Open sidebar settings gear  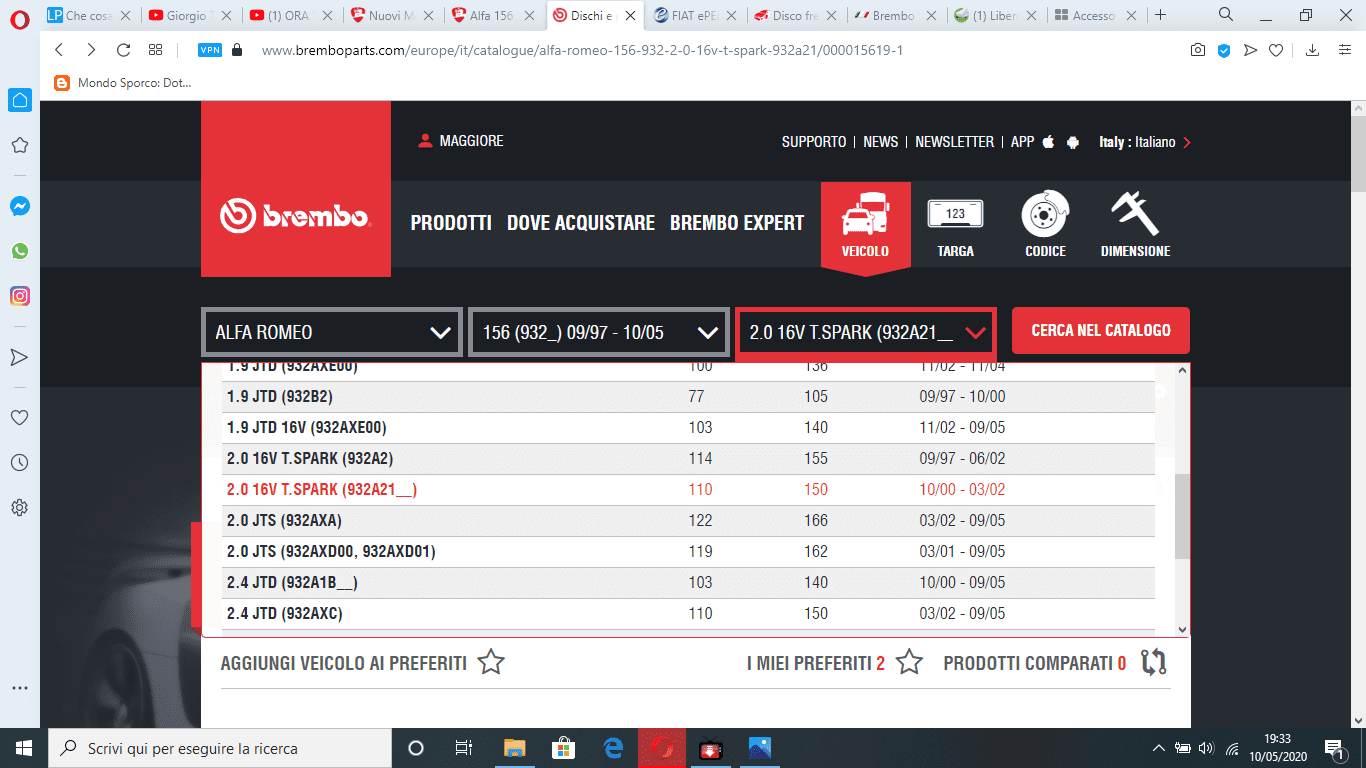pos(19,508)
